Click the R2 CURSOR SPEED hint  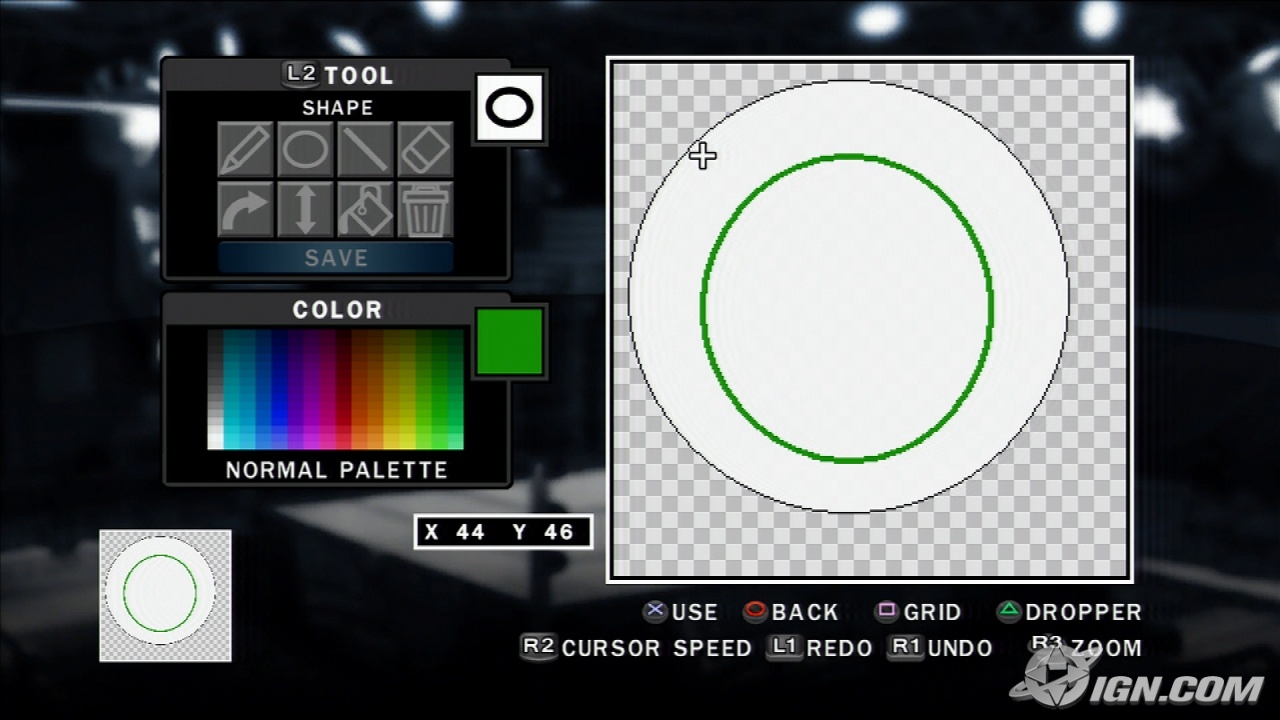[x=636, y=648]
